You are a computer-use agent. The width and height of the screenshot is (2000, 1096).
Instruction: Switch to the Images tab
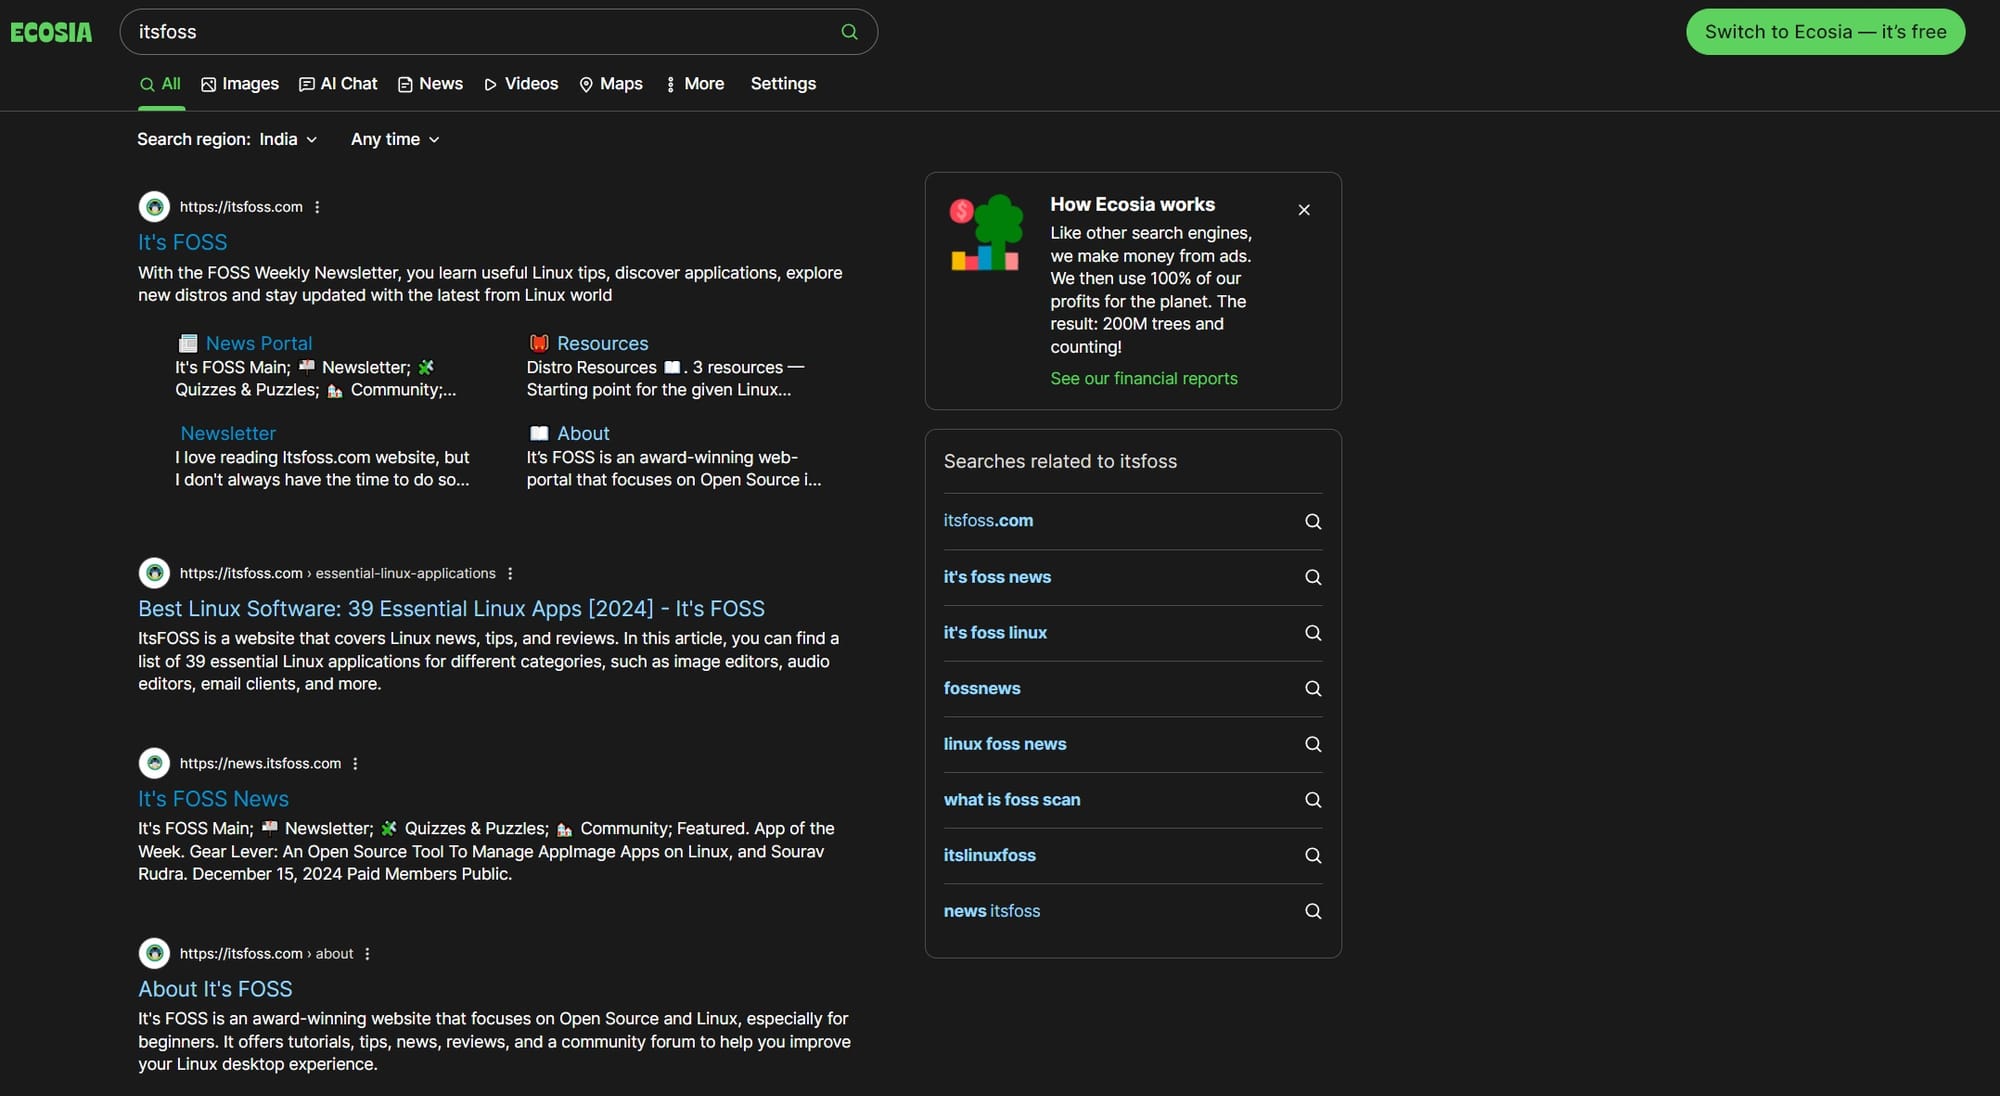click(240, 84)
